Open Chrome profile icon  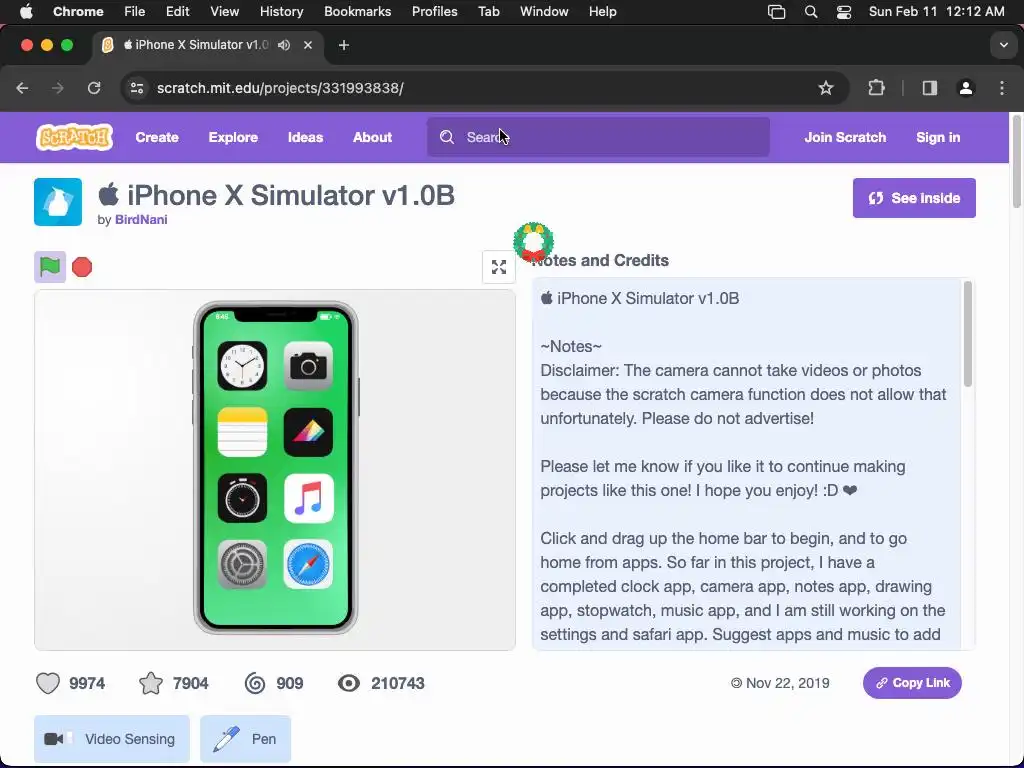coord(965,88)
